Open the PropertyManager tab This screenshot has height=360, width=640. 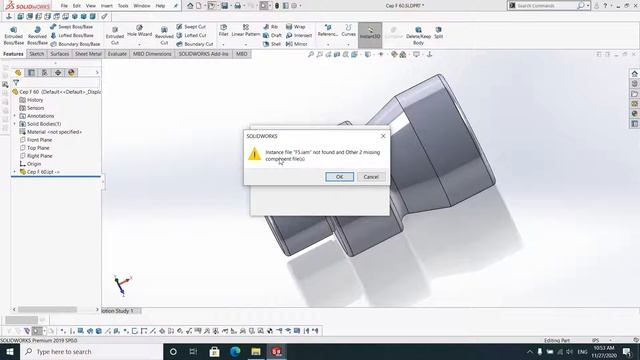click(x=31, y=73)
